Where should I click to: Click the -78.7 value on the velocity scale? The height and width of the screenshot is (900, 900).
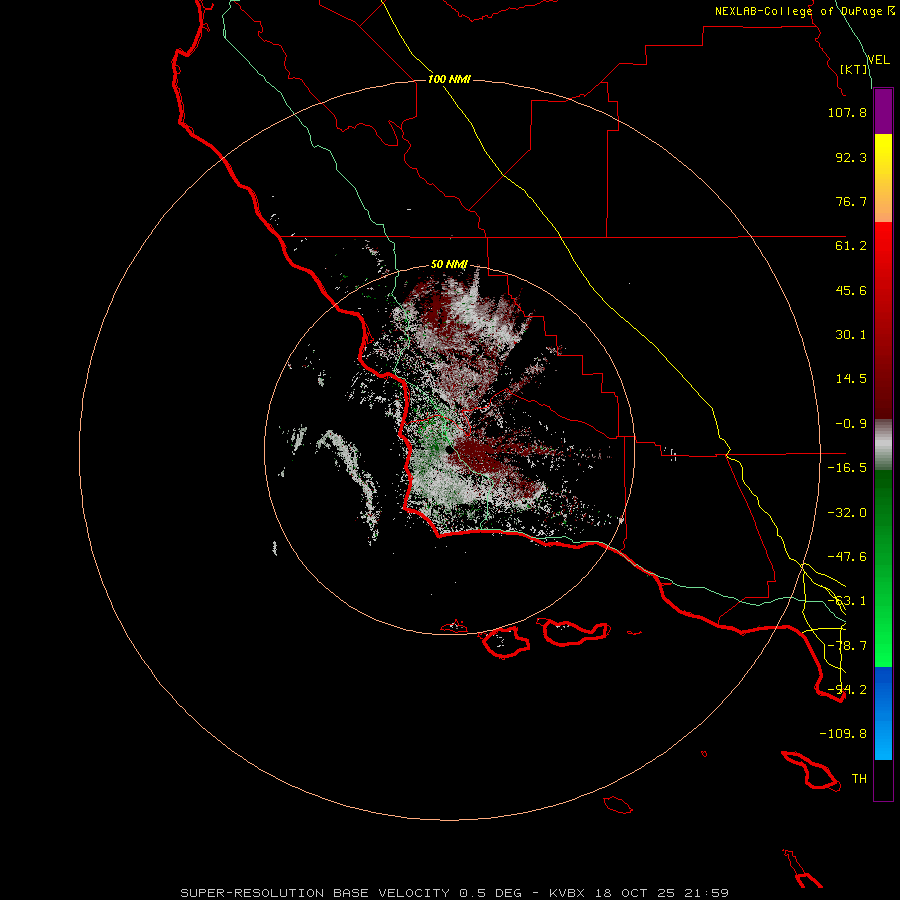click(847, 646)
